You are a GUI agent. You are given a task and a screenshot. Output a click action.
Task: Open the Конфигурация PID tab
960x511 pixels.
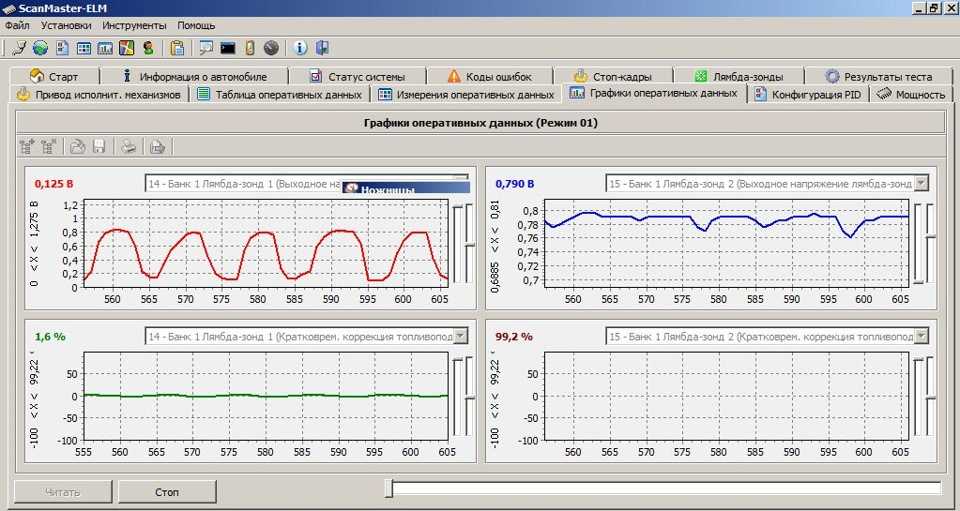tap(809, 94)
